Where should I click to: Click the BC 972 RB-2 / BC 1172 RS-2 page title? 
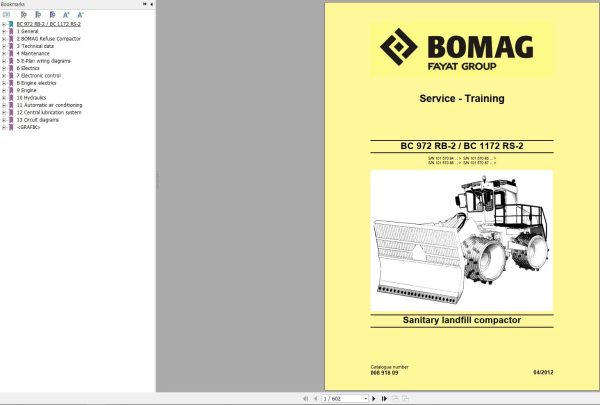click(462, 146)
